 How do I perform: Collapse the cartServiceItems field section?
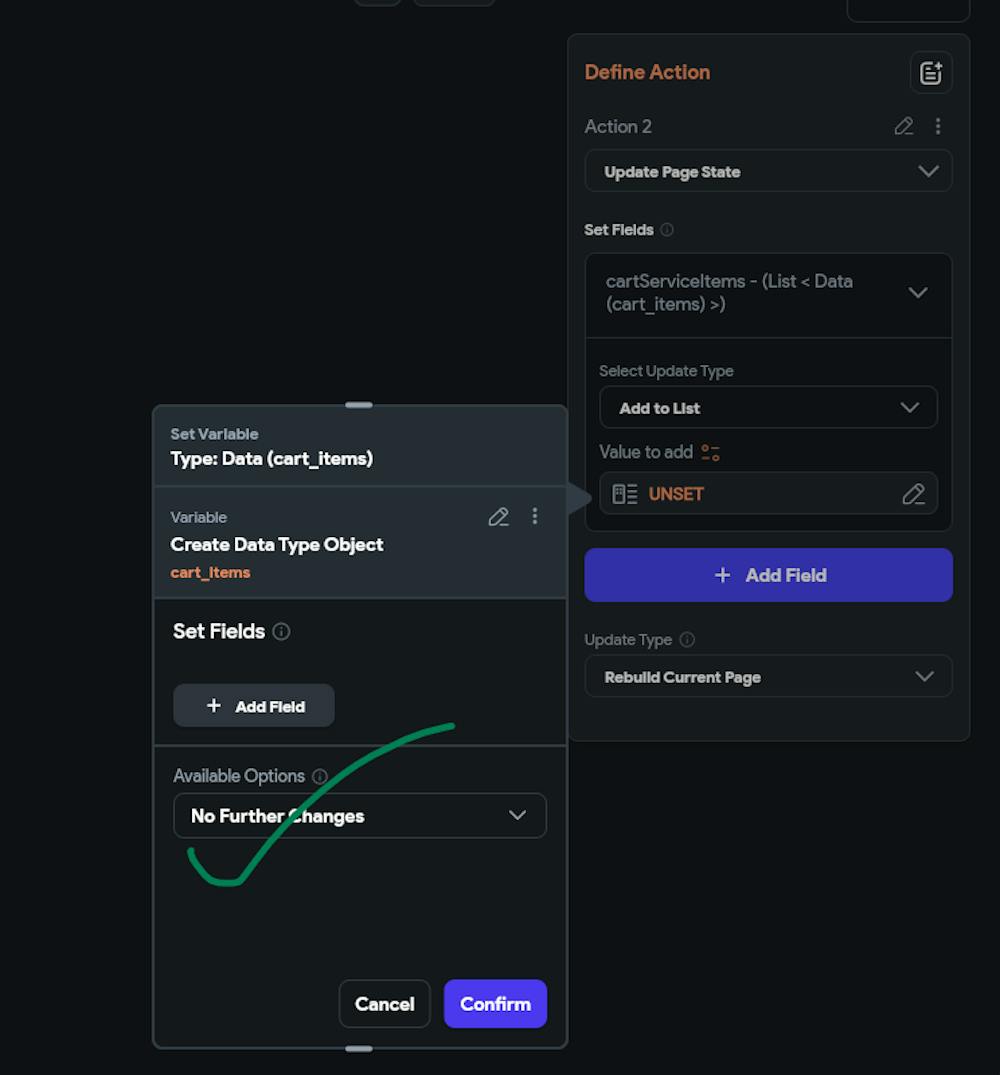[917, 293]
